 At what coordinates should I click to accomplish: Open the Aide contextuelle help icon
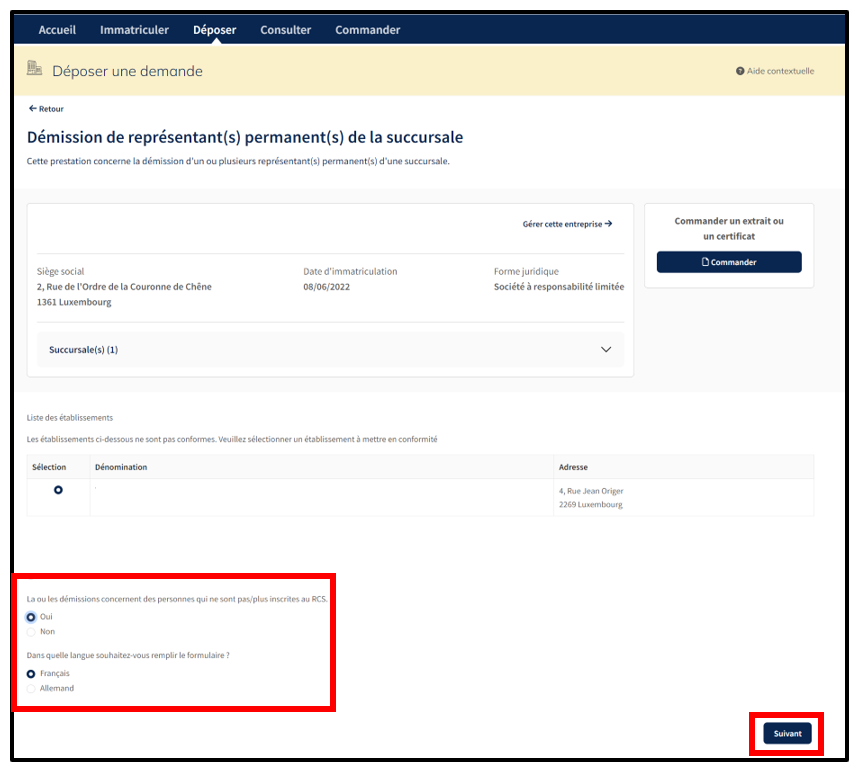coord(740,71)
